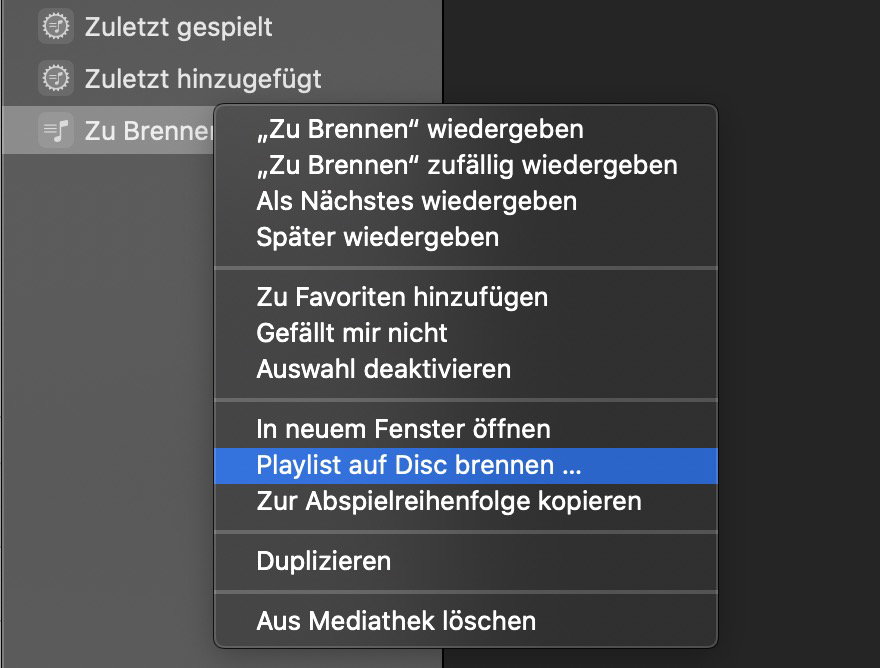Click Zu Favoriten hinzufügen

[402, 297]
